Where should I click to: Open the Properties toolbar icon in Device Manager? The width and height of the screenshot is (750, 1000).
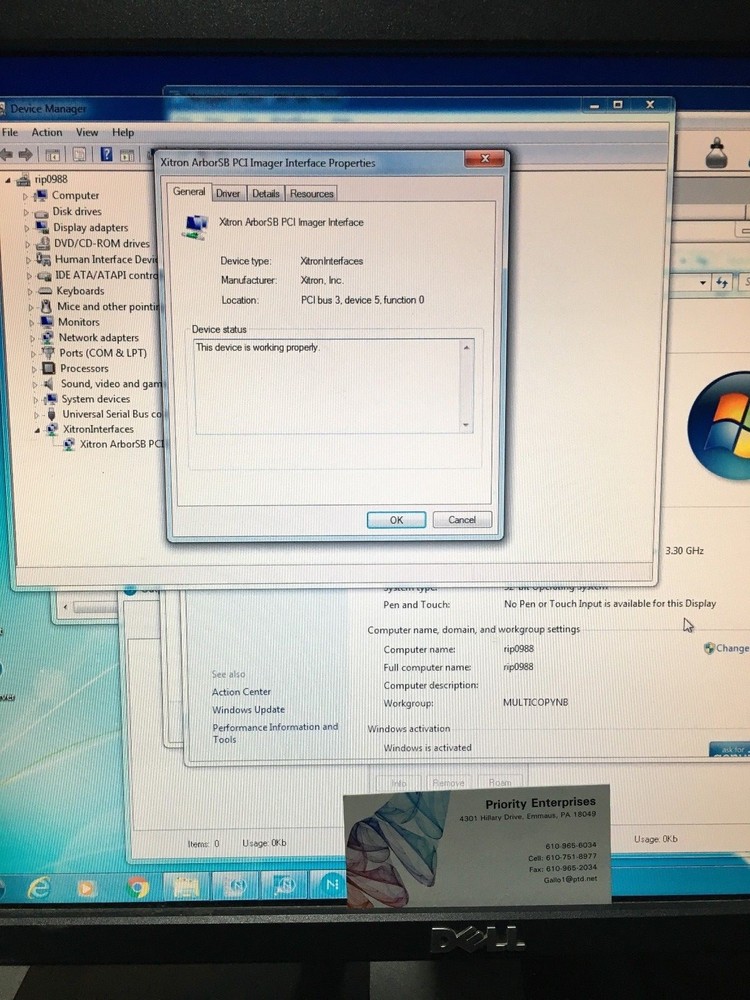pyautogui.click(x=80, y=154)
